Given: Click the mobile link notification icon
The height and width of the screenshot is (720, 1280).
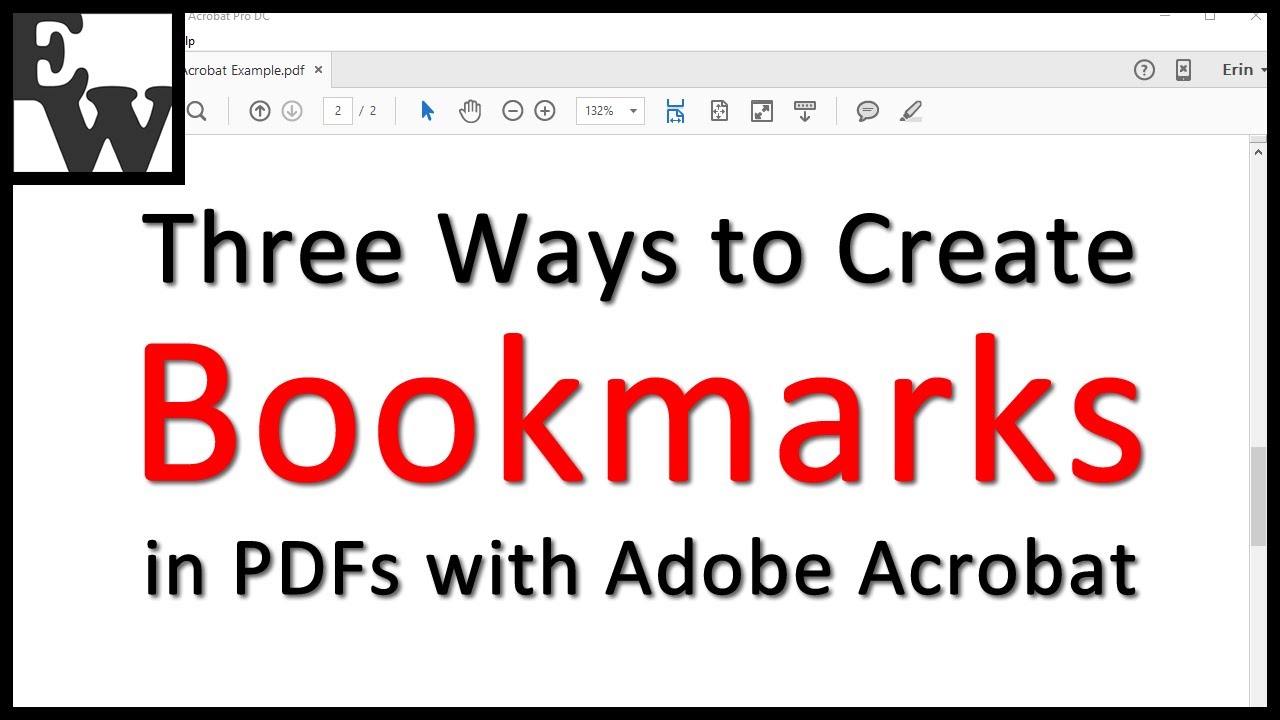Looking at the screenshot, I should click(1183, 70).
